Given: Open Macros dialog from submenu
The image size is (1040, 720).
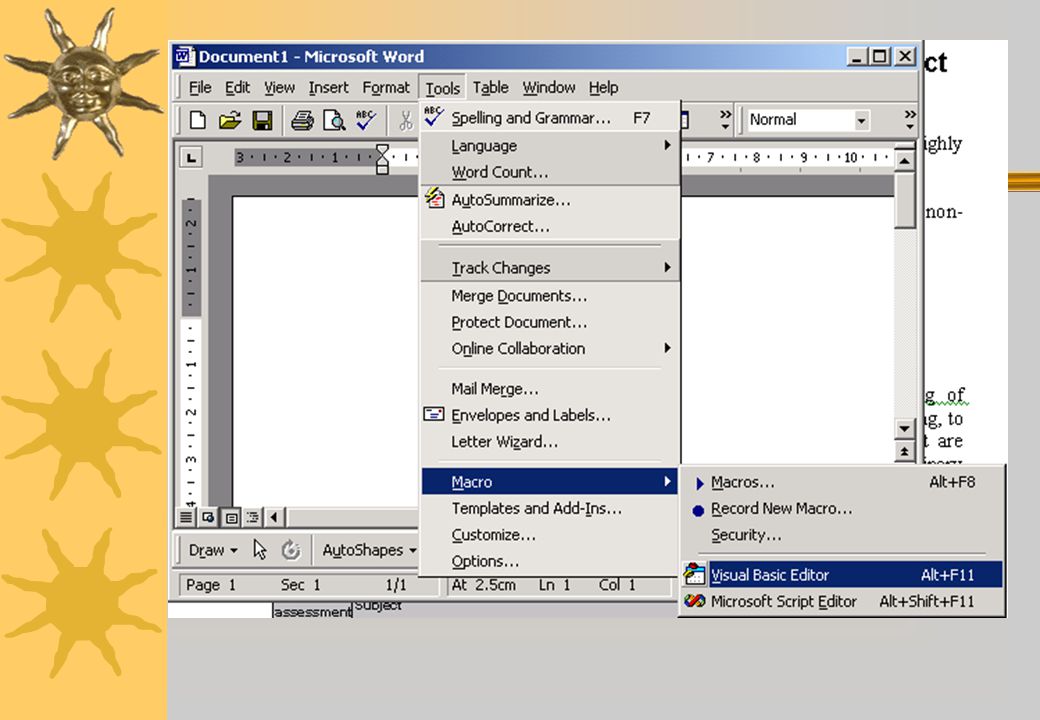Looking at the screenshot, I should point(842,483).
